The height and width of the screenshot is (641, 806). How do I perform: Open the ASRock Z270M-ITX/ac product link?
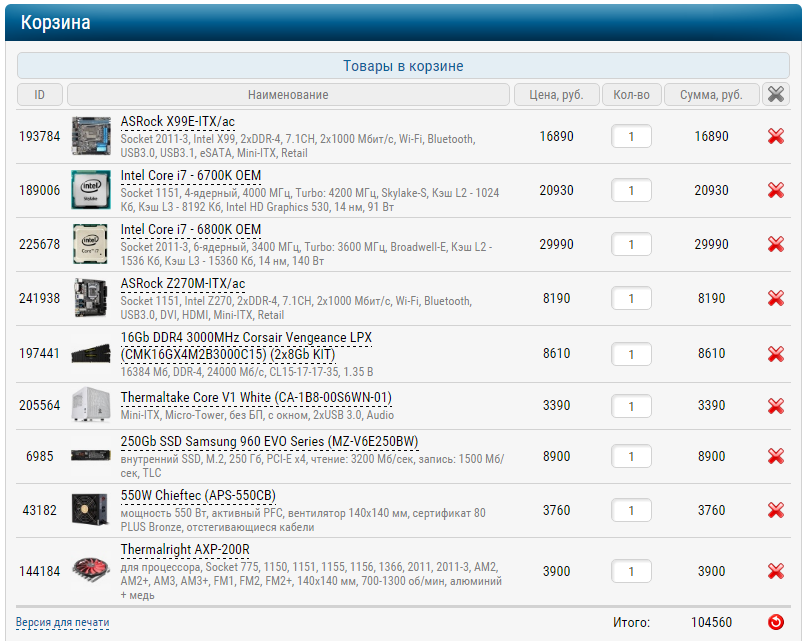pos(182,284)
